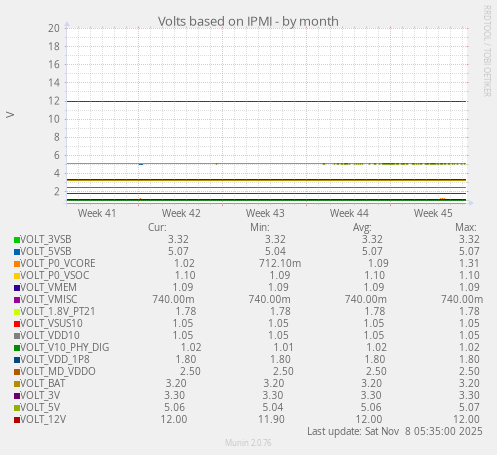This screenshot has width=497, height=455.
Task: Click the lime VOLT_1.8V_PT21 swatch
Action: tap(17, 312)
